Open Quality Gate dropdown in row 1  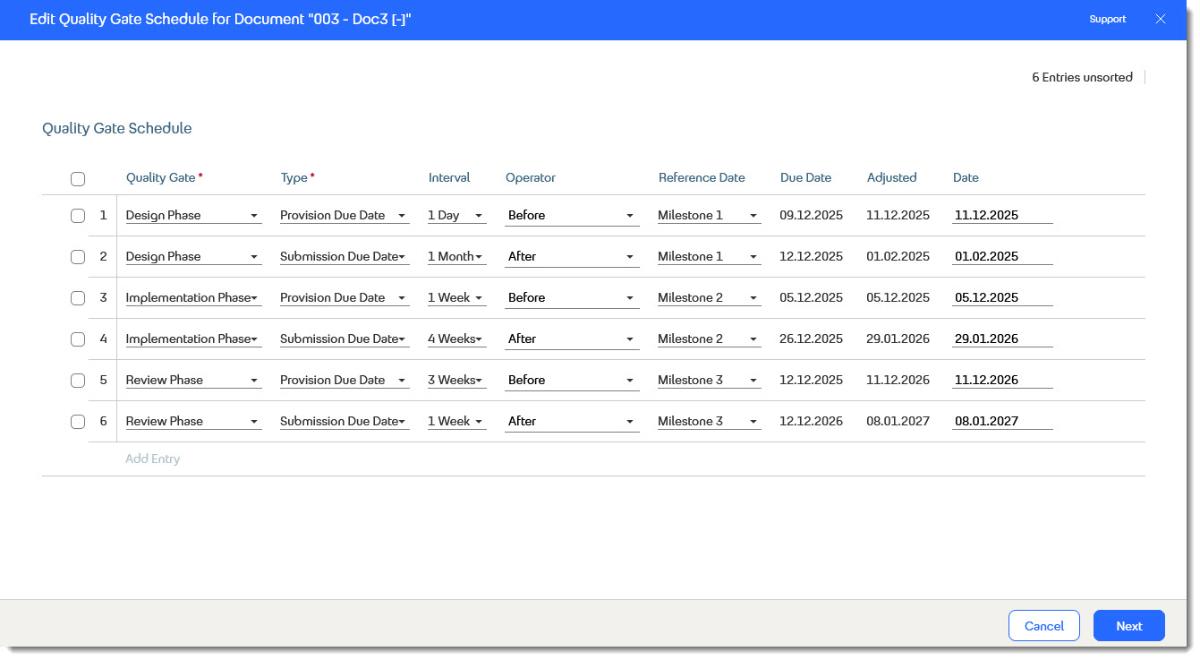click(x=193, y=215)
